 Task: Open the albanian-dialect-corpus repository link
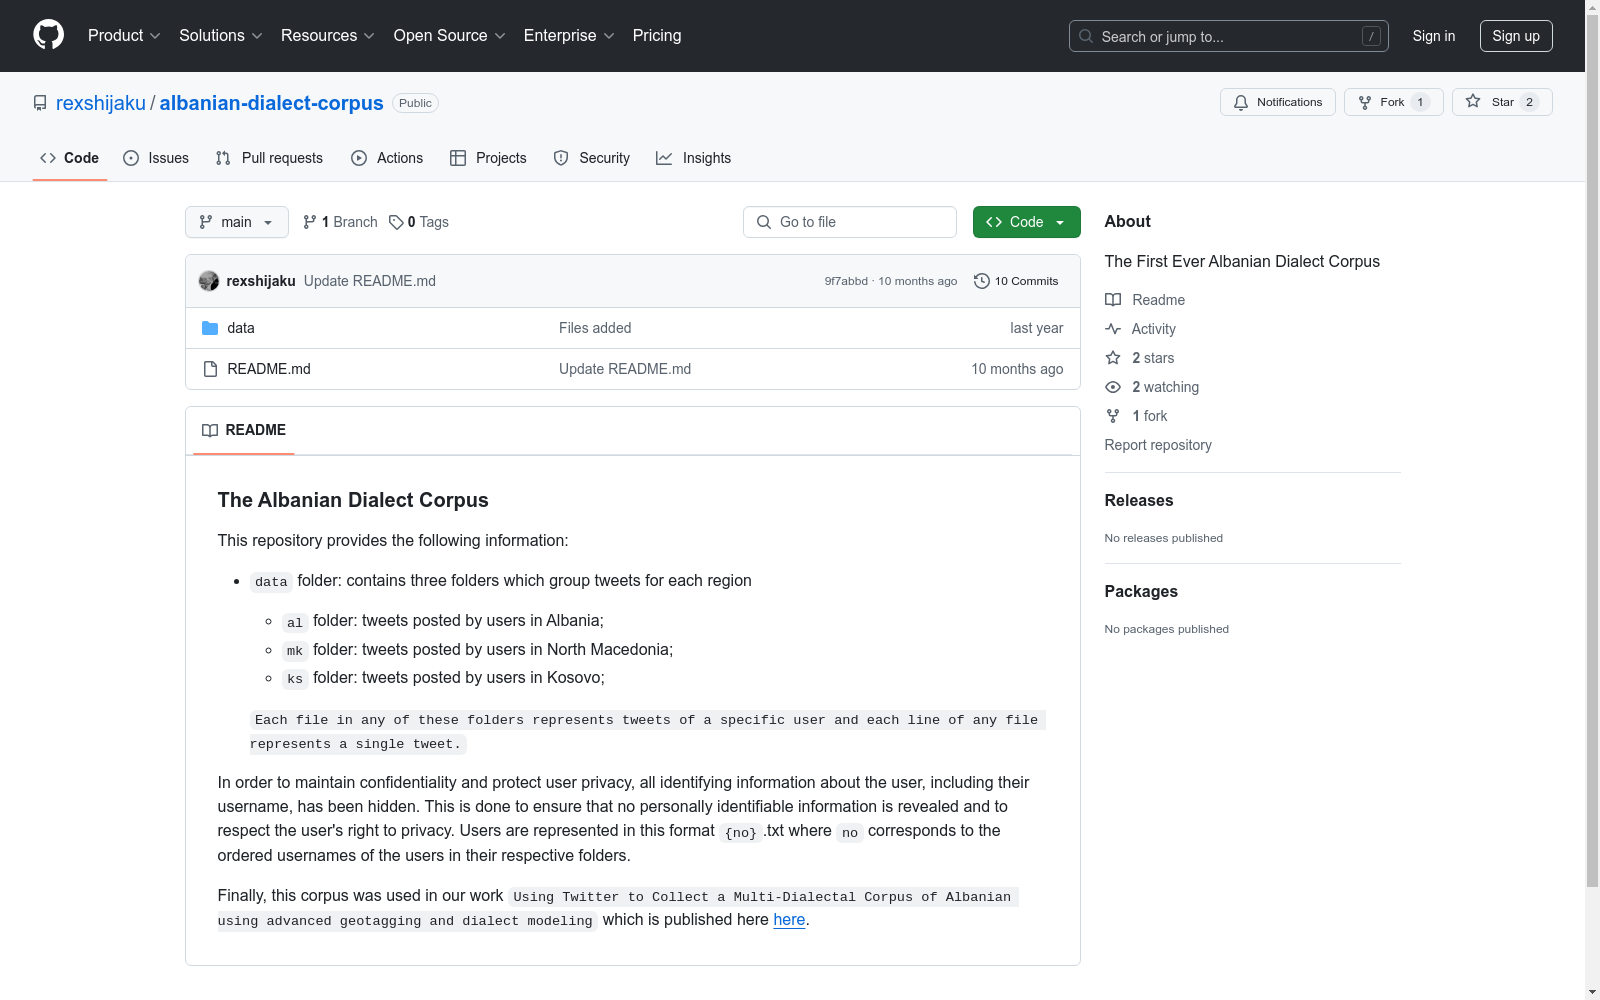point(272,103)
